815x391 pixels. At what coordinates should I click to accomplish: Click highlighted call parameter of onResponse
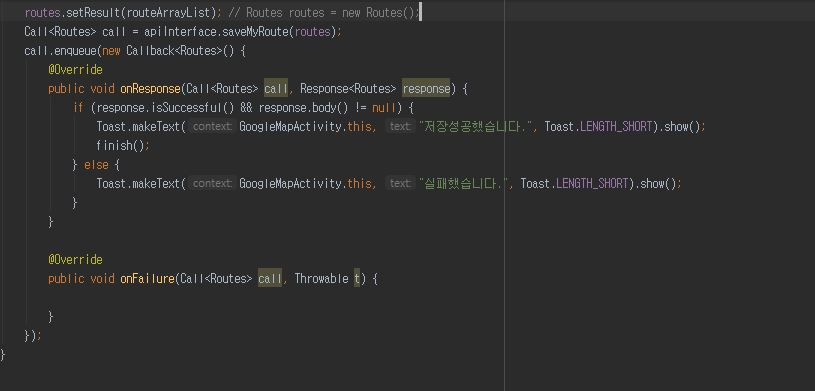tap(275, 88)
